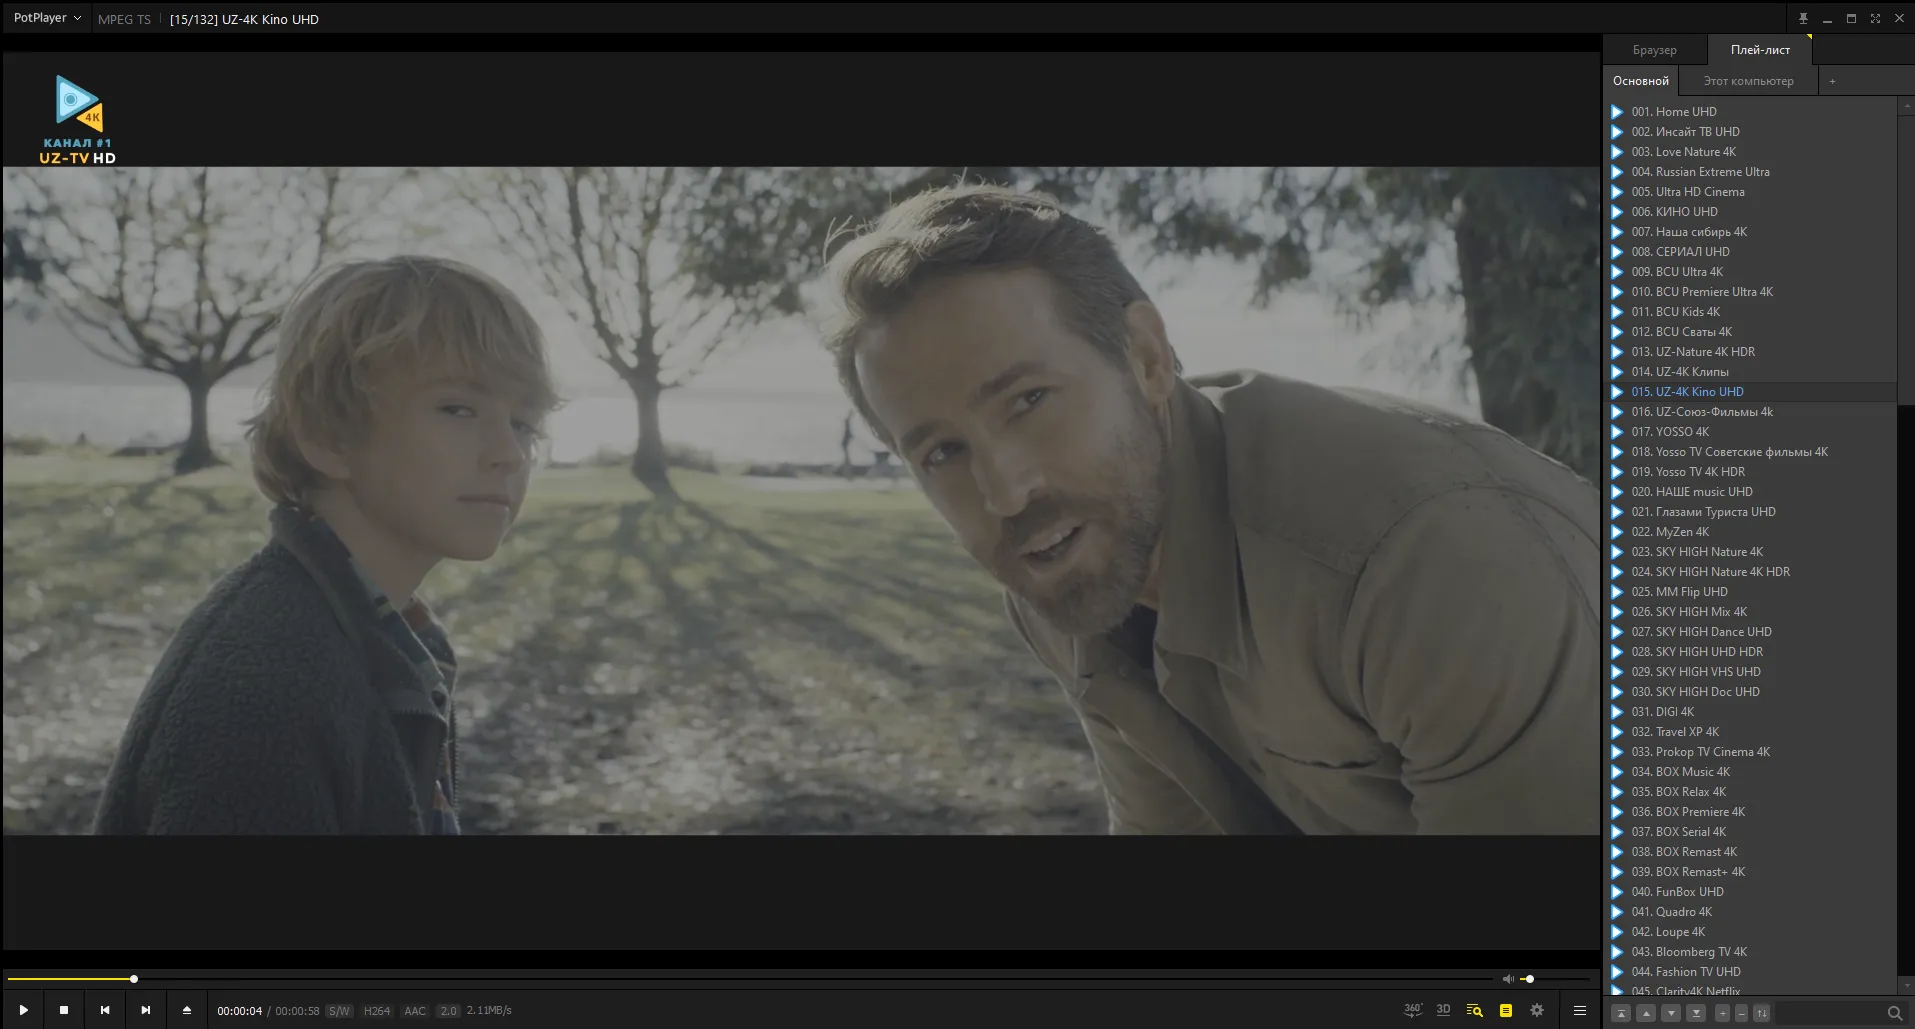The image size is (1915, 1029).
Task: Select 024. SKY HIGH Nature 4K HDR
Action: click(1750, 572)
